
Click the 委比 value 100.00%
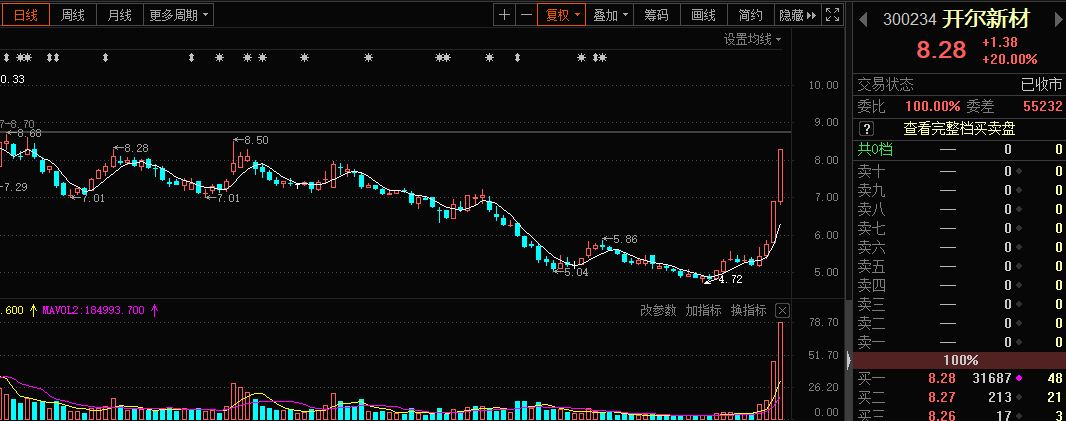[x=933, y=106]
